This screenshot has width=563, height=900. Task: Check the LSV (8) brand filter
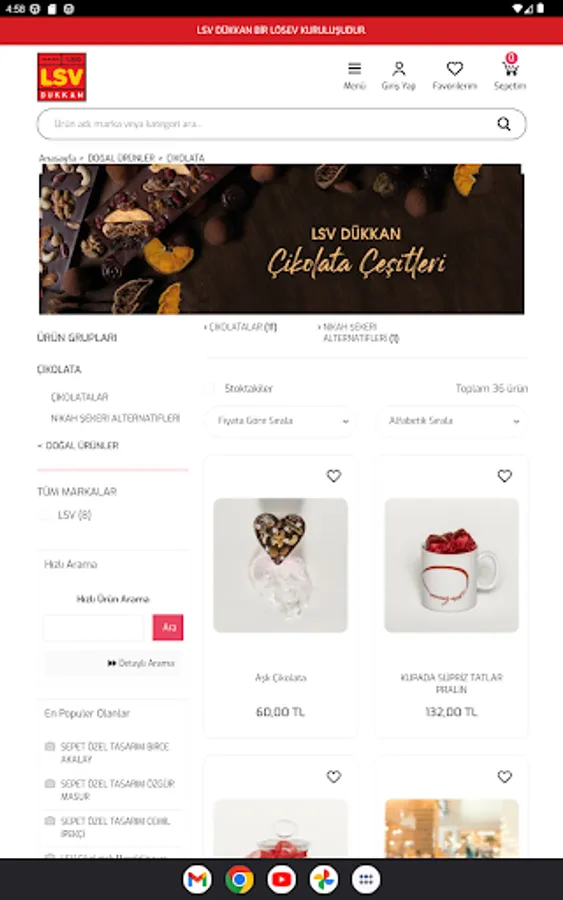point(45,515)
